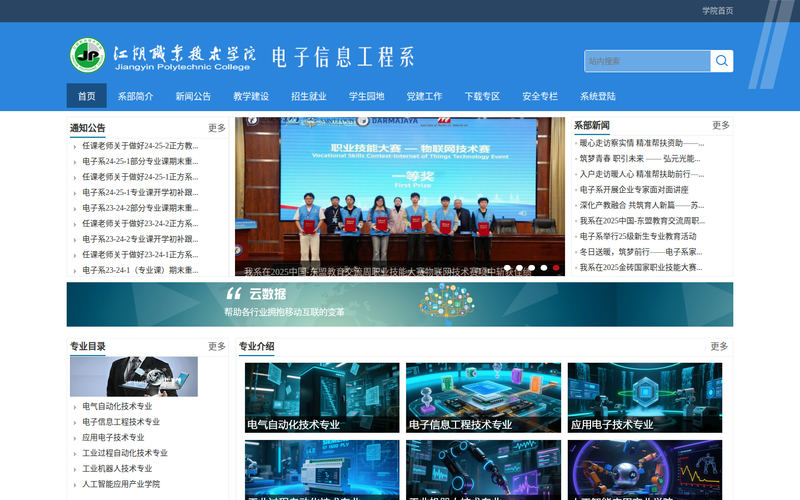This screenshot has height=500, width=800.
Task: Open notice 任课老师关于做好23-24-2正方系...
Action: tap(140, 223)
